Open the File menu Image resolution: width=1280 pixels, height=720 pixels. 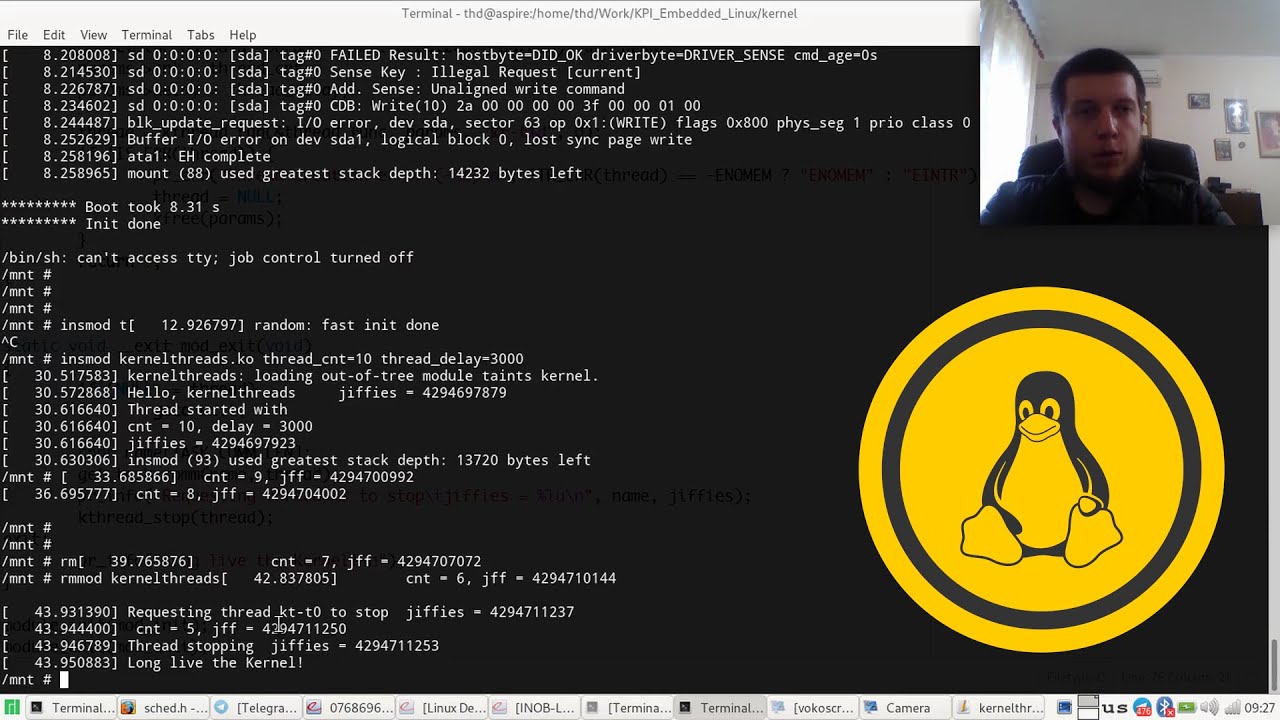pos(17,35)
